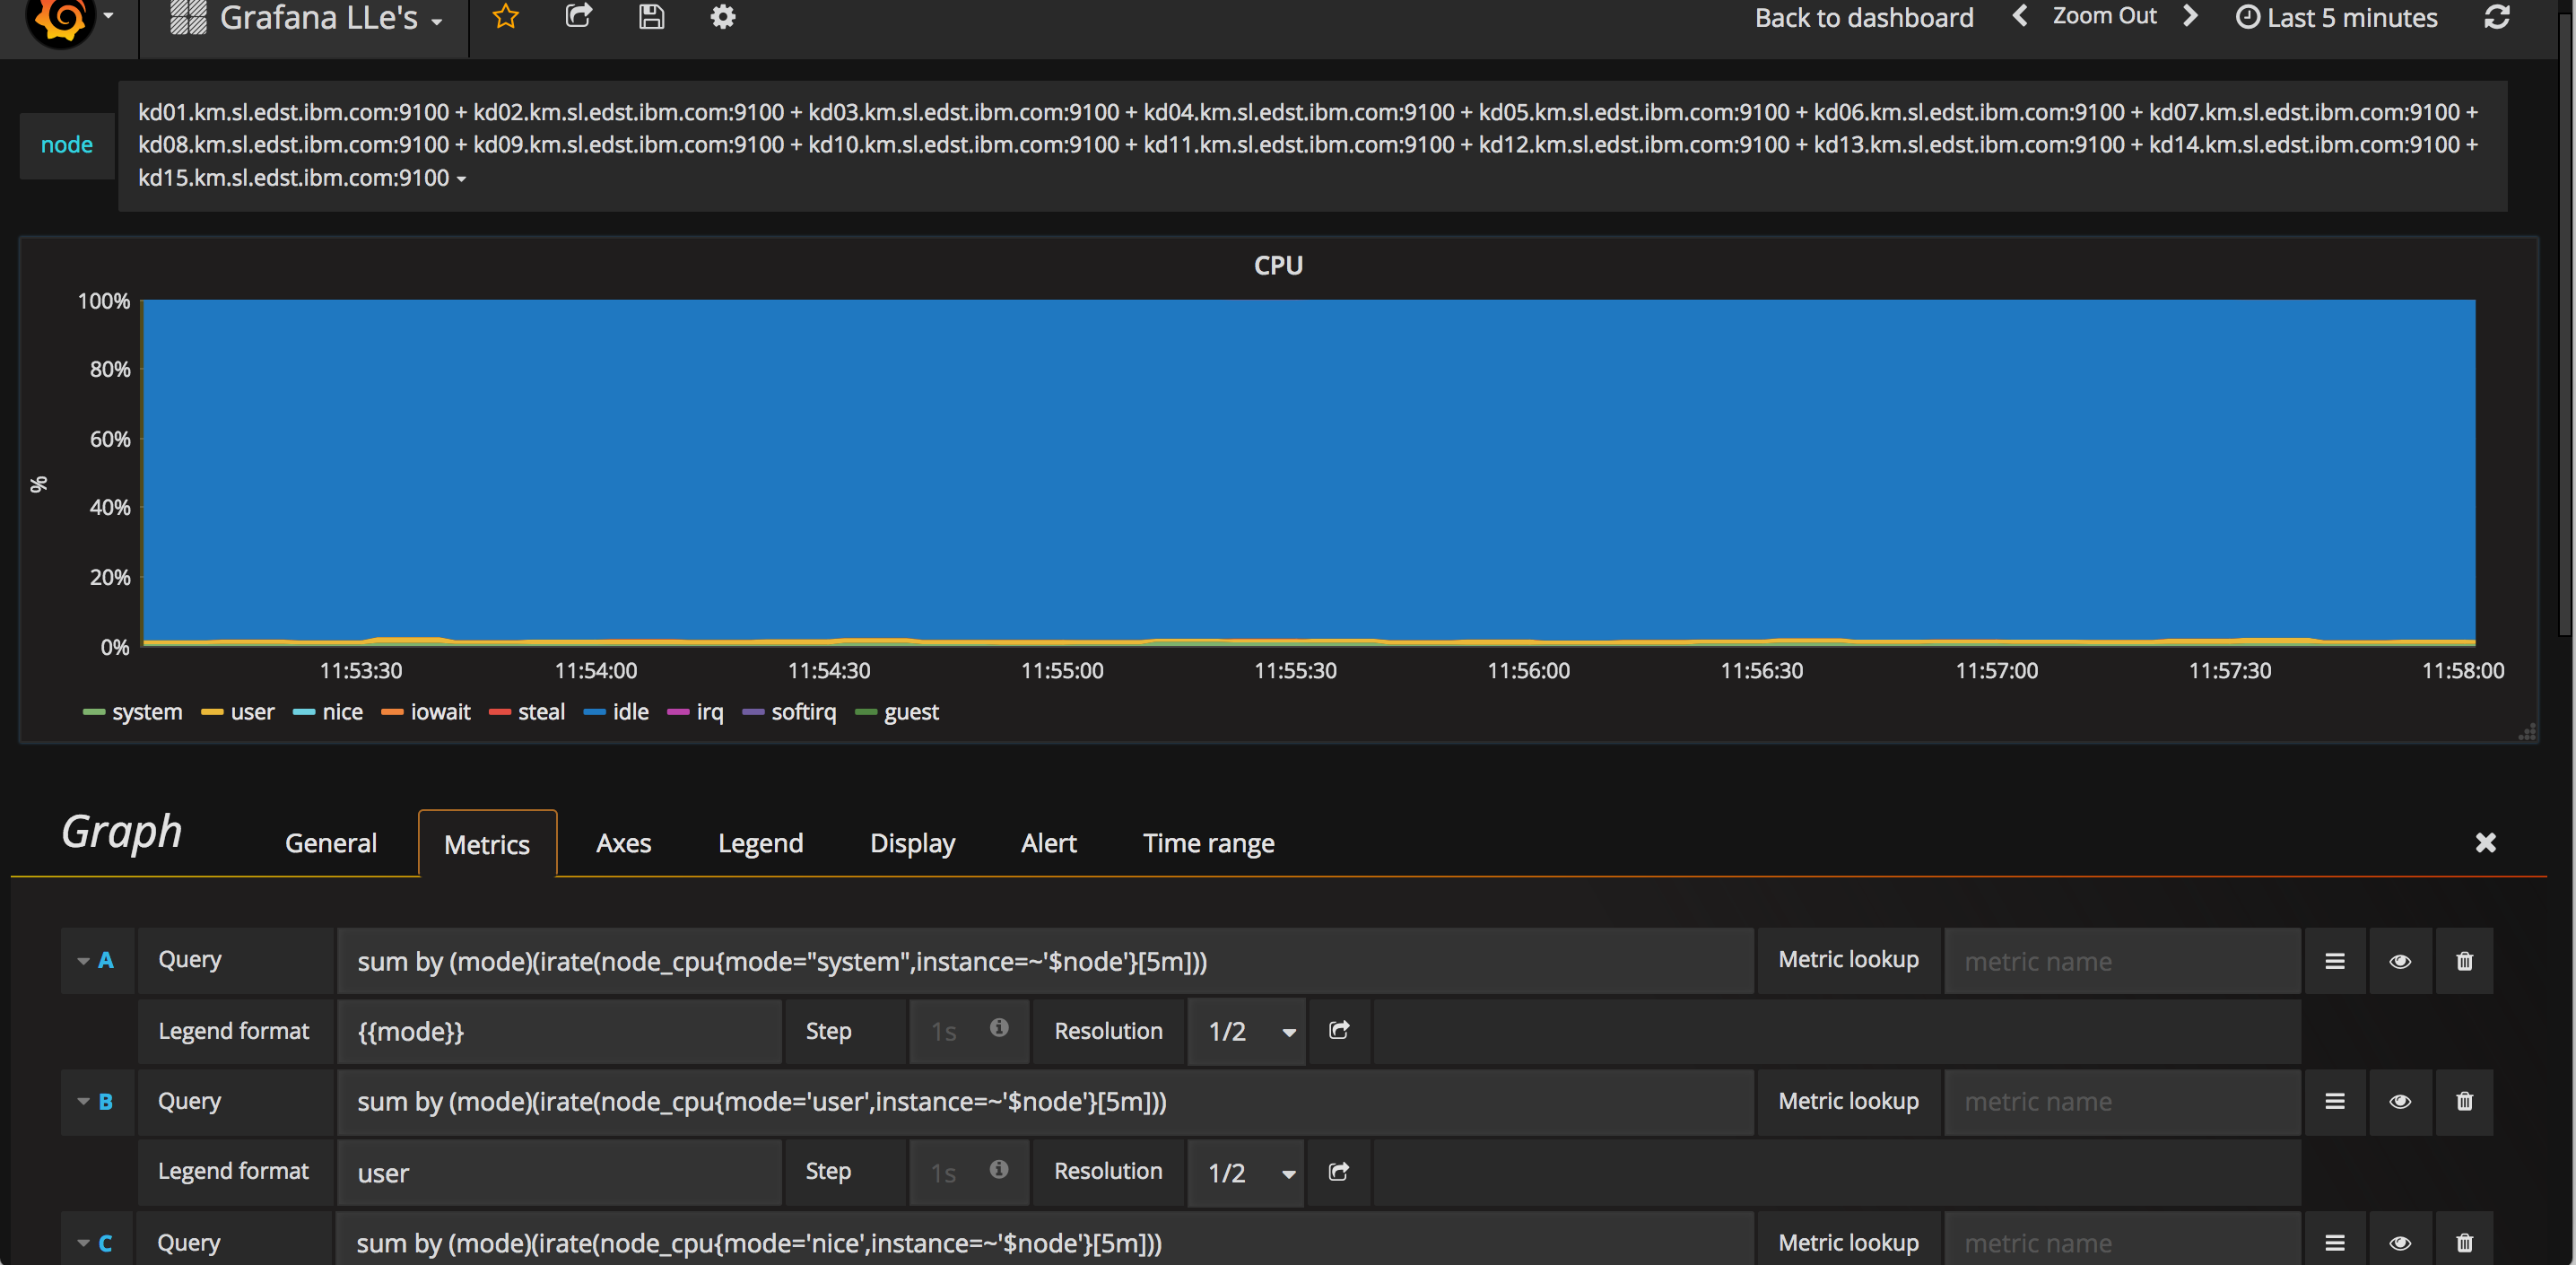2576x1265 pixels.
Task: Click the save dashboard floppy icon
Action: [x=651, y=17]
